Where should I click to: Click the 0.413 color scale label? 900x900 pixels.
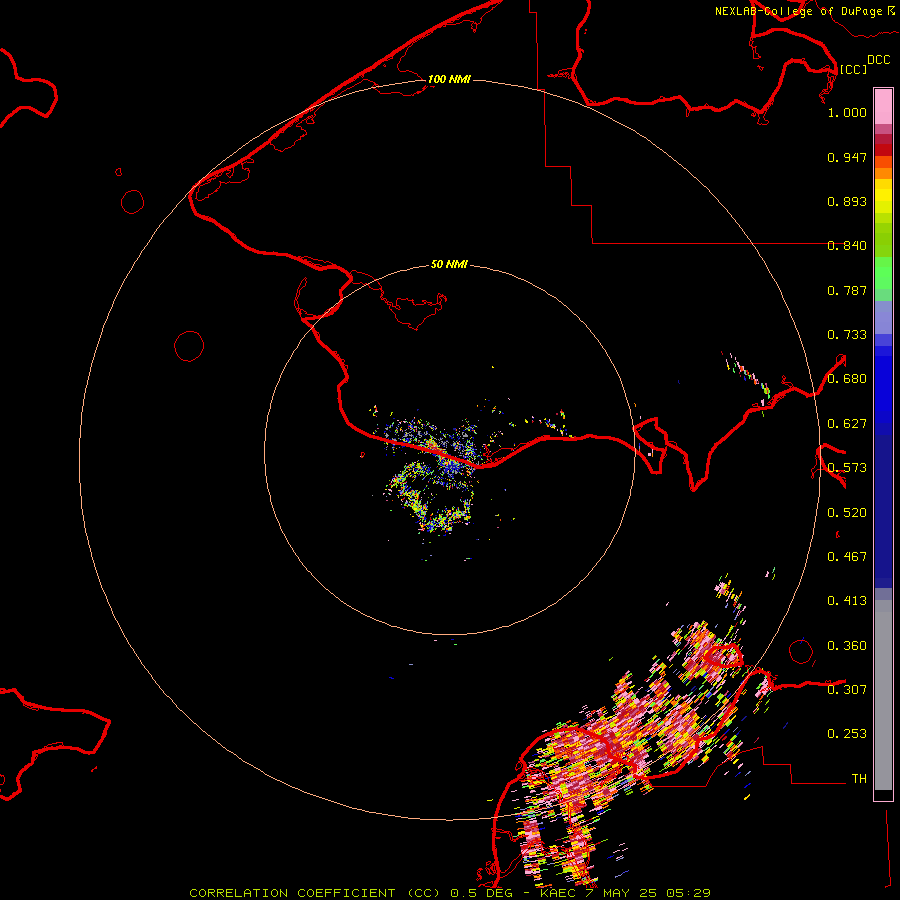click(847, 601)
